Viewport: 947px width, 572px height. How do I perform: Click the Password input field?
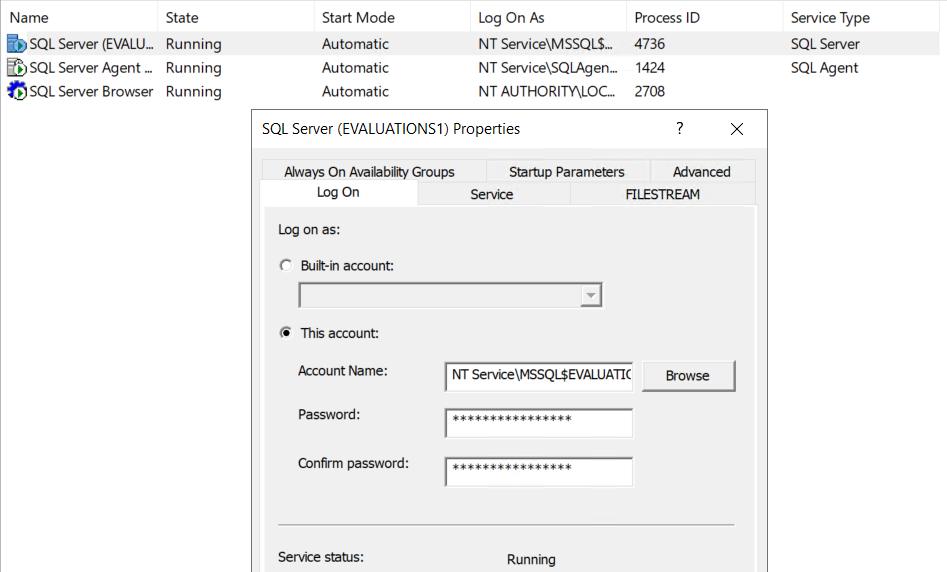pyautogui.click(x=539, y=422)
